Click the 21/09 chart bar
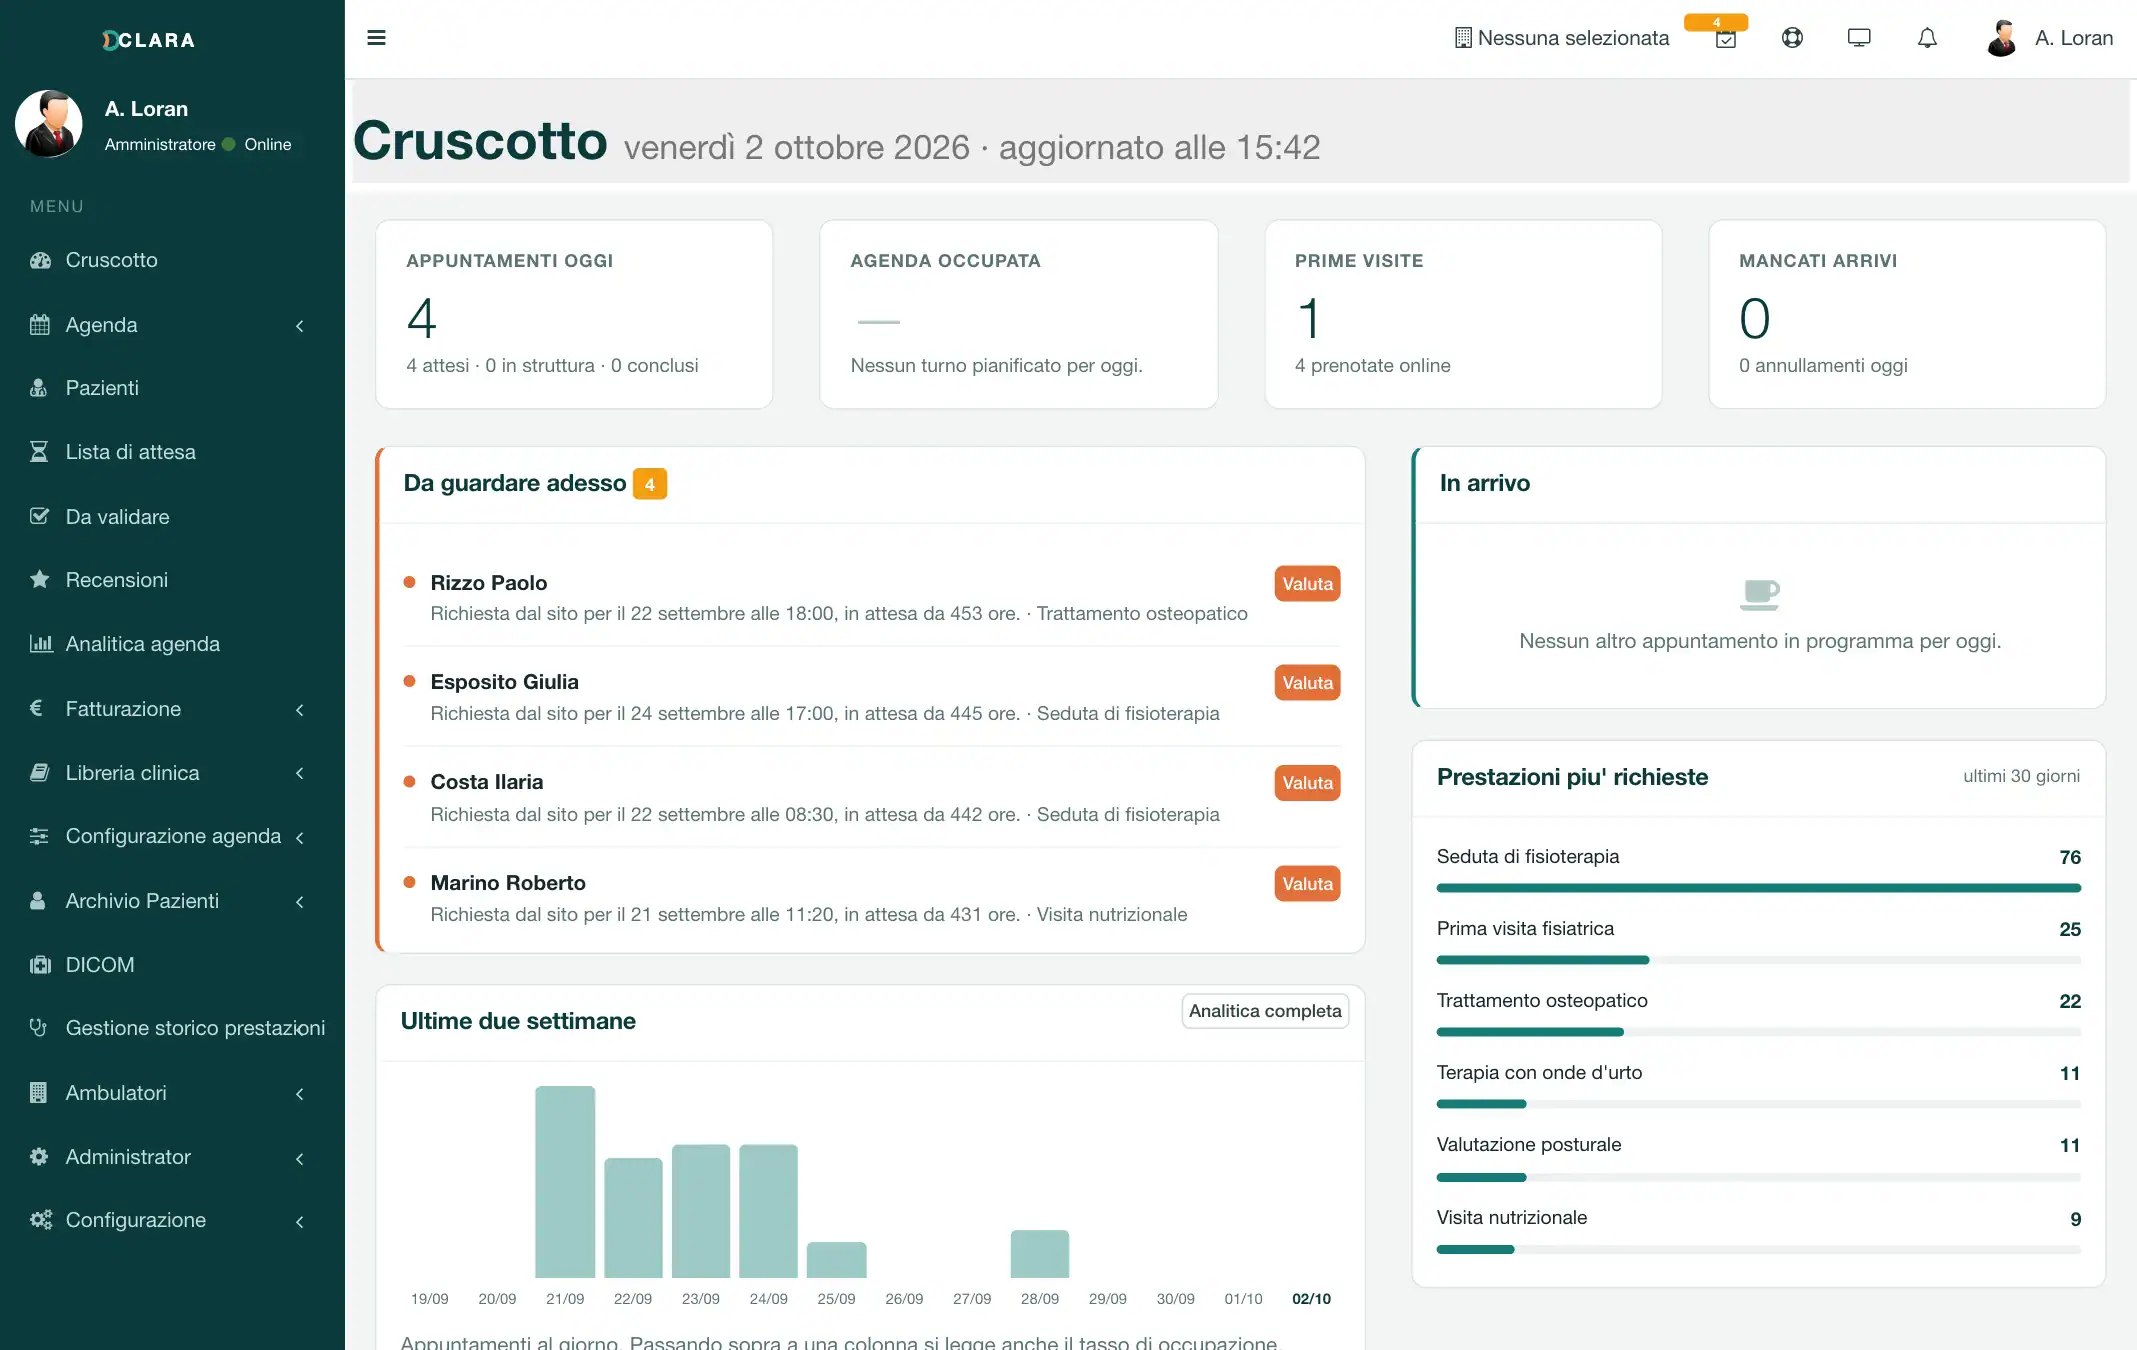Screen dimensions: 2137x1350 565,1182
